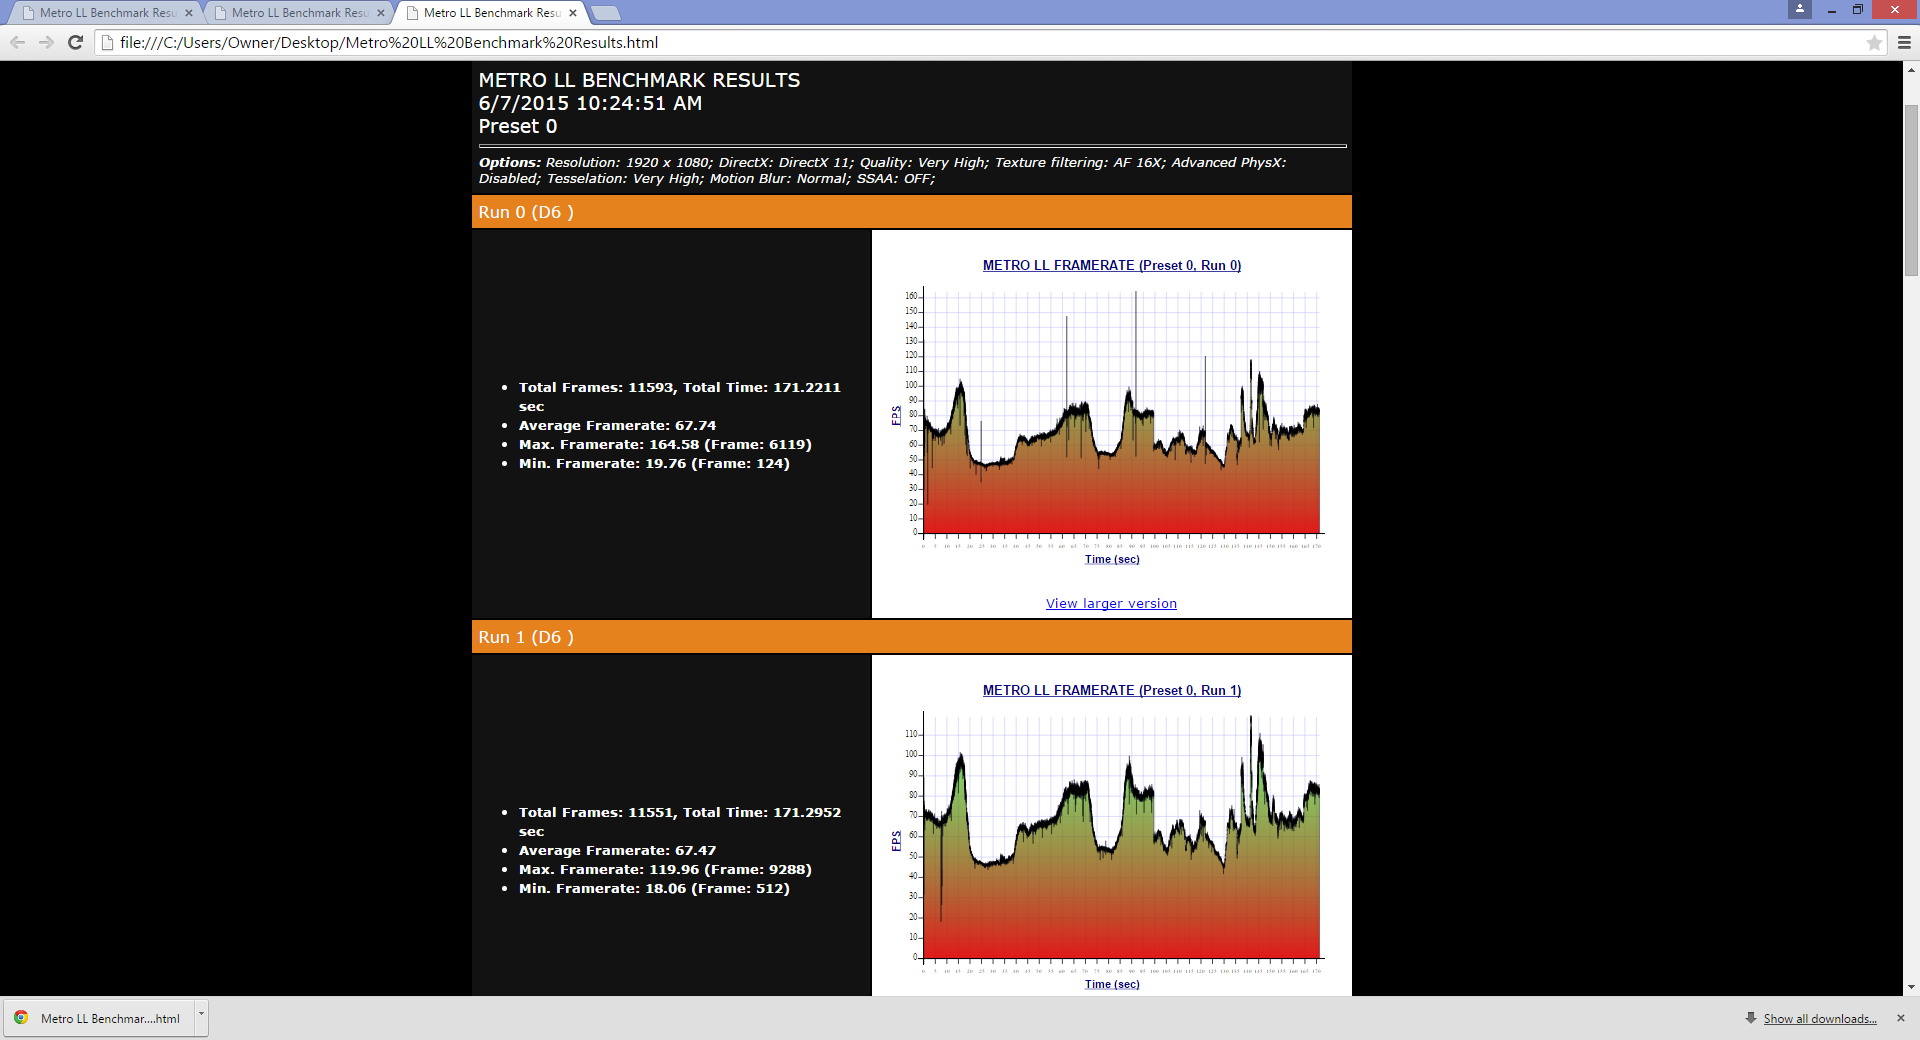Click the Min. Framerate: 19.76 line
1920x1040 pixels.
(x=654, y=463)
